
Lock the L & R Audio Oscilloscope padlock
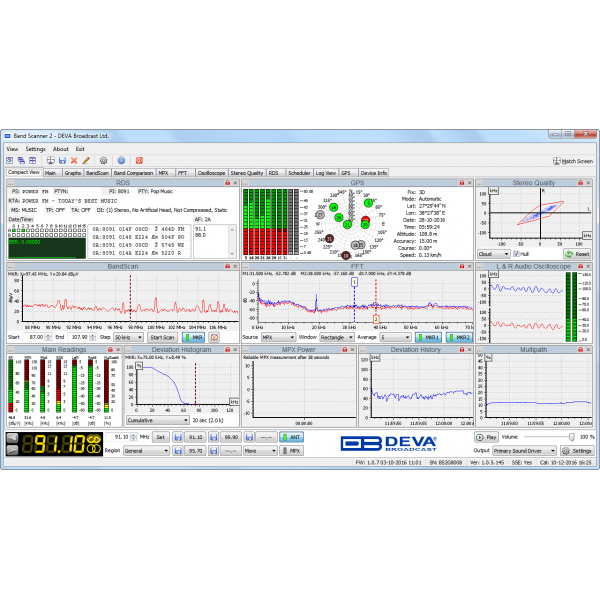pyautogui.click(x=580, y=266)
